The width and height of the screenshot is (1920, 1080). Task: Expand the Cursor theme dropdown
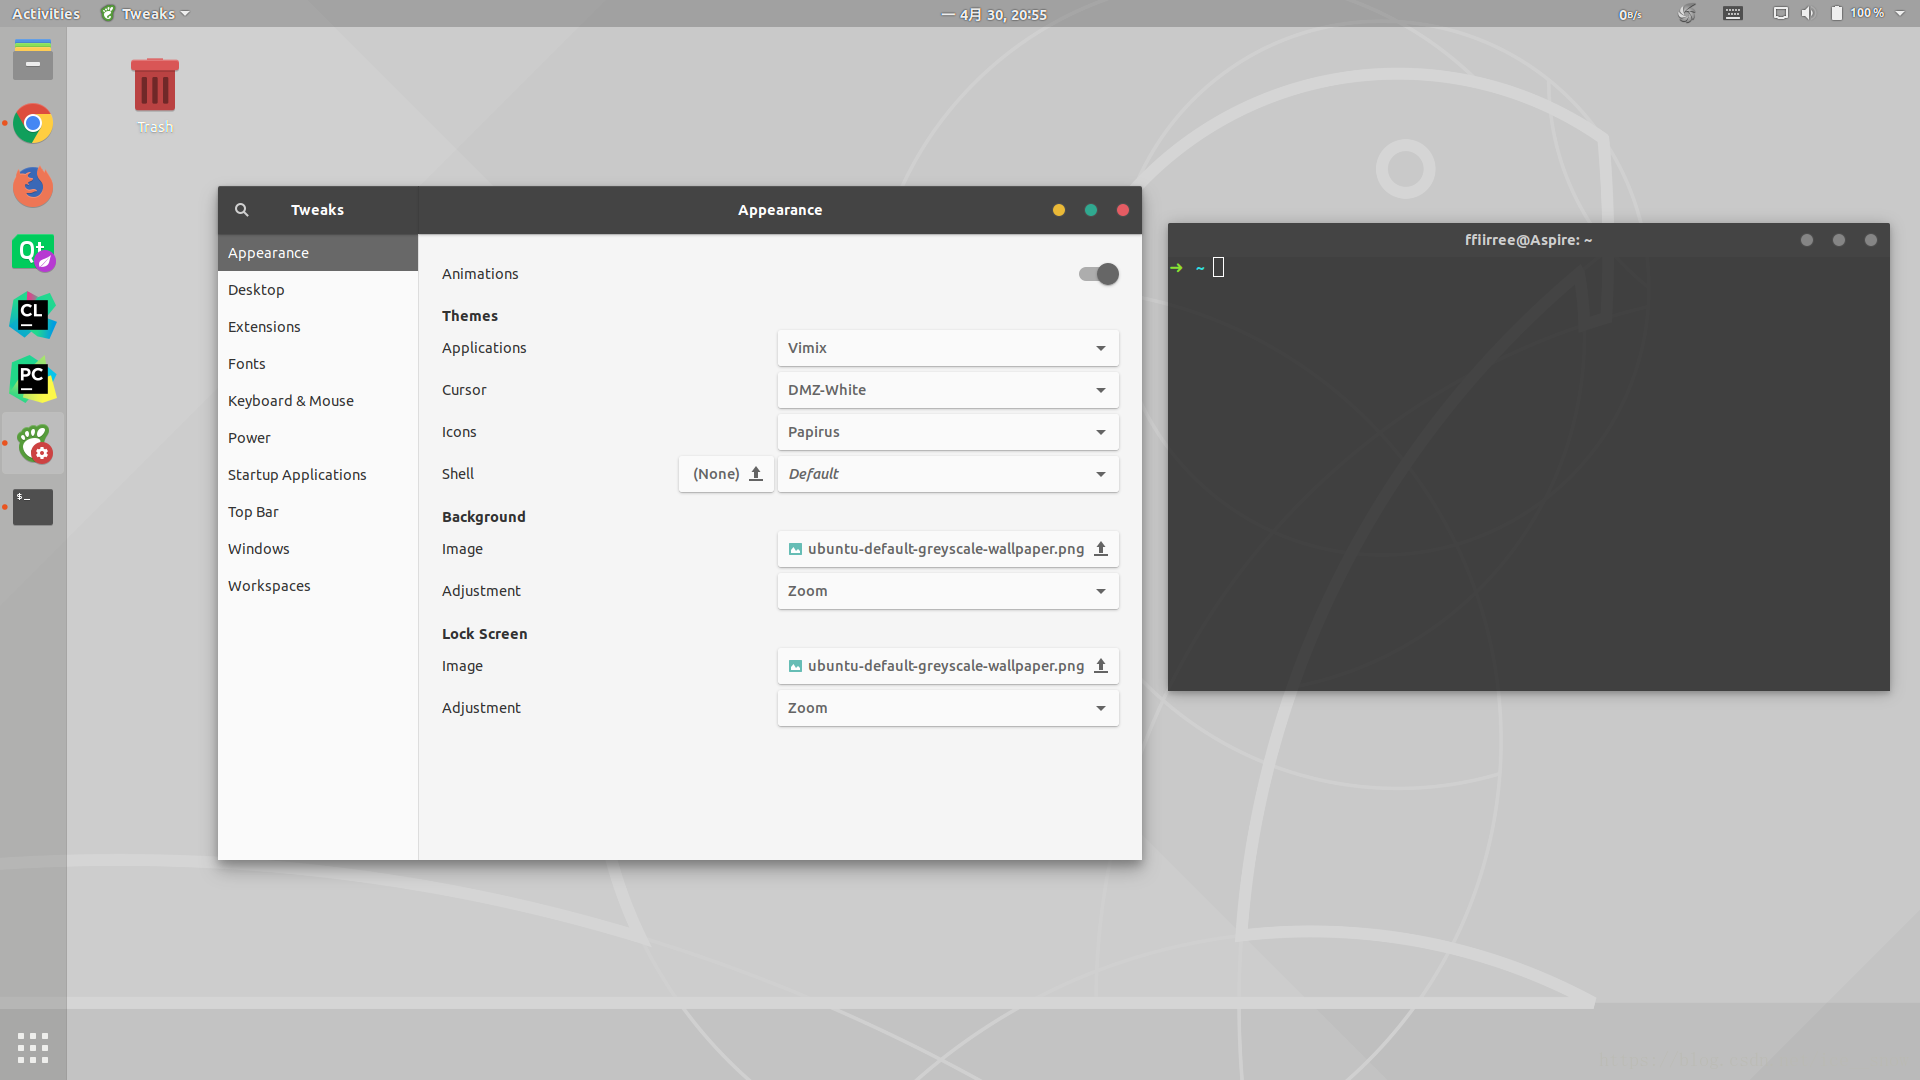pos(947,388)
